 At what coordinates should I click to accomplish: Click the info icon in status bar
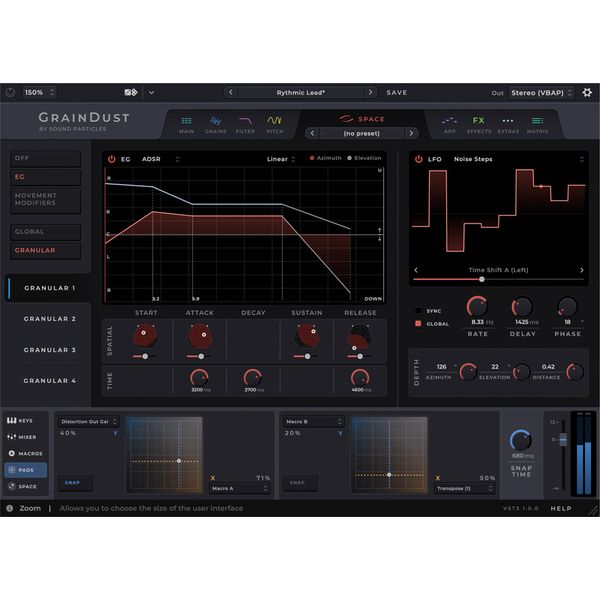[x=10, y=508]
